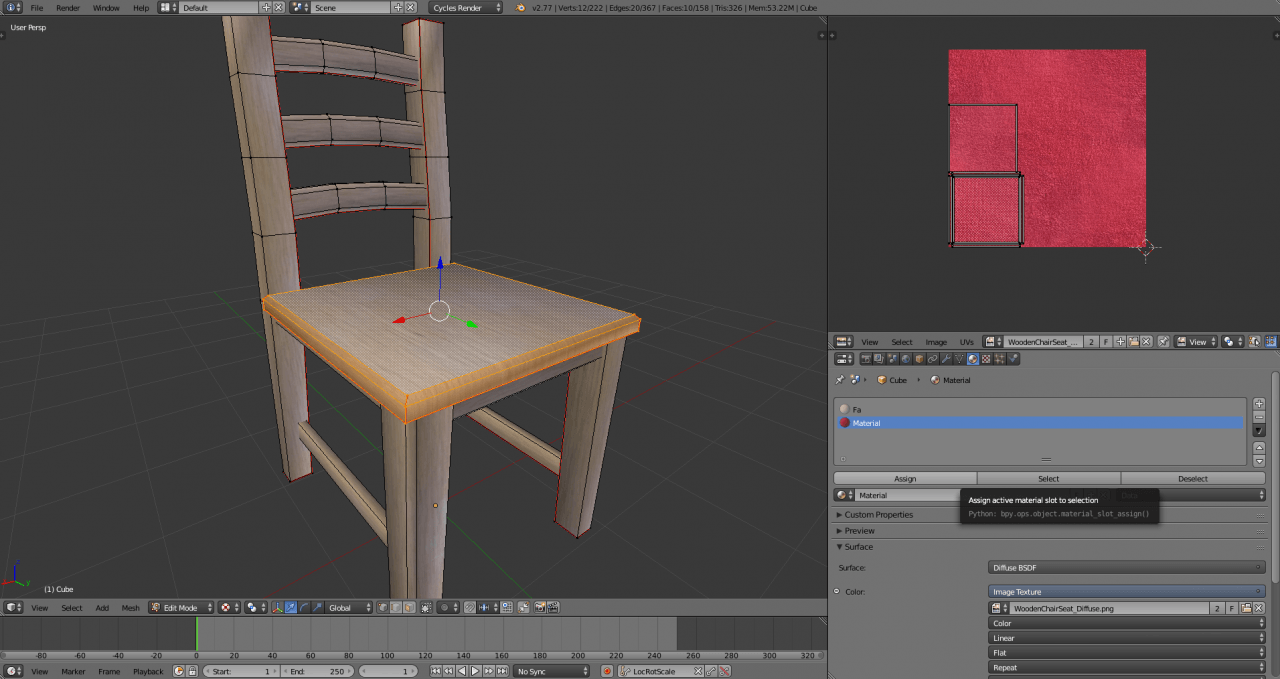Toggle limit selection to visible
Viewport: 1280px width, 679px height.
(x=427, y=607)
